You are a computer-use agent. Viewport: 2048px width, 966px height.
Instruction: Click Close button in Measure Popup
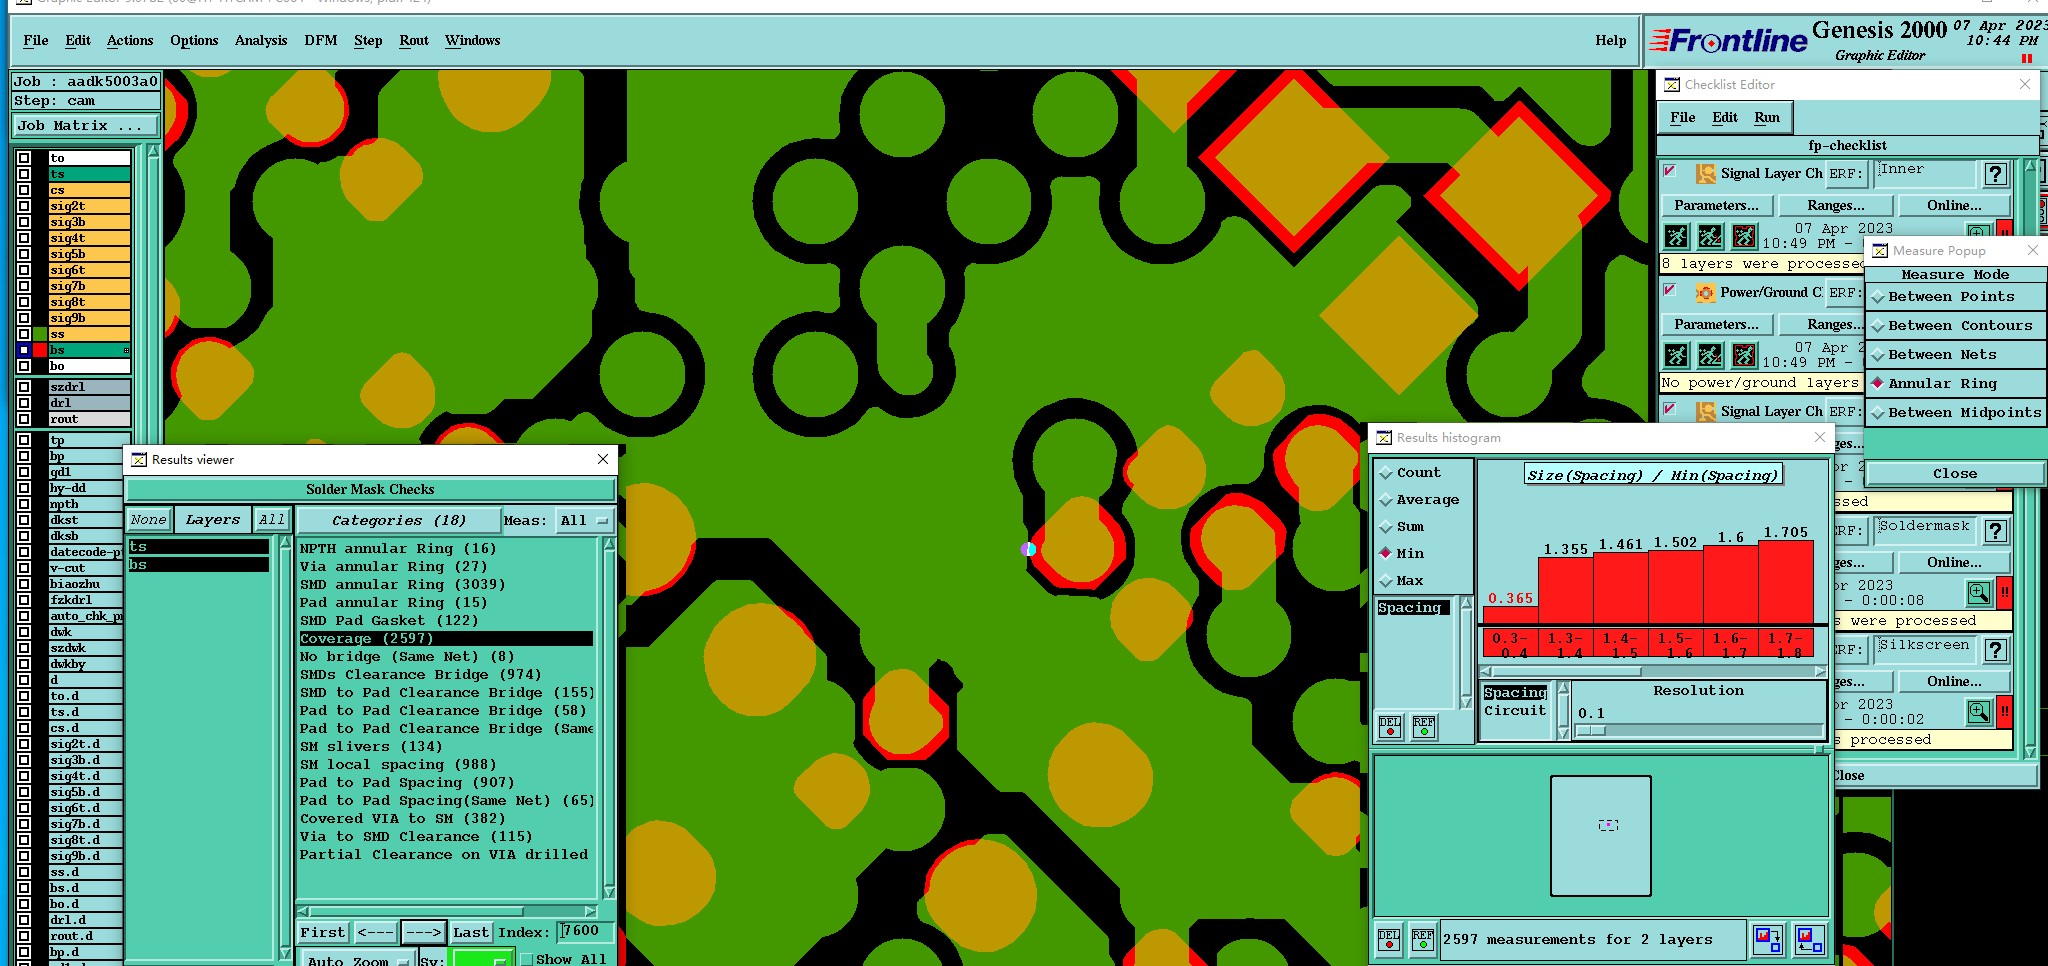pos(1955,474)
